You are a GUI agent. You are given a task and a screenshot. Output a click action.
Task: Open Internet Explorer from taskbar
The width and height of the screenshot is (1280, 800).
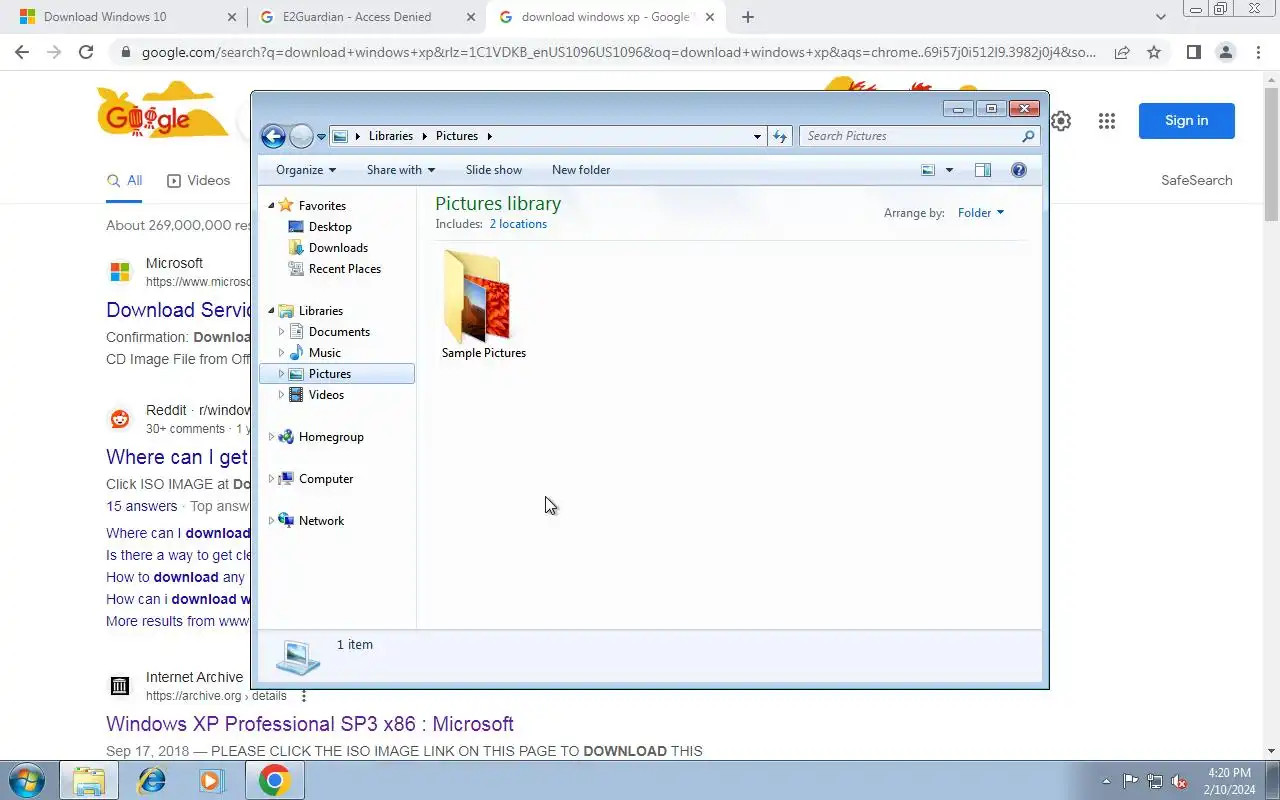[152, 780]
